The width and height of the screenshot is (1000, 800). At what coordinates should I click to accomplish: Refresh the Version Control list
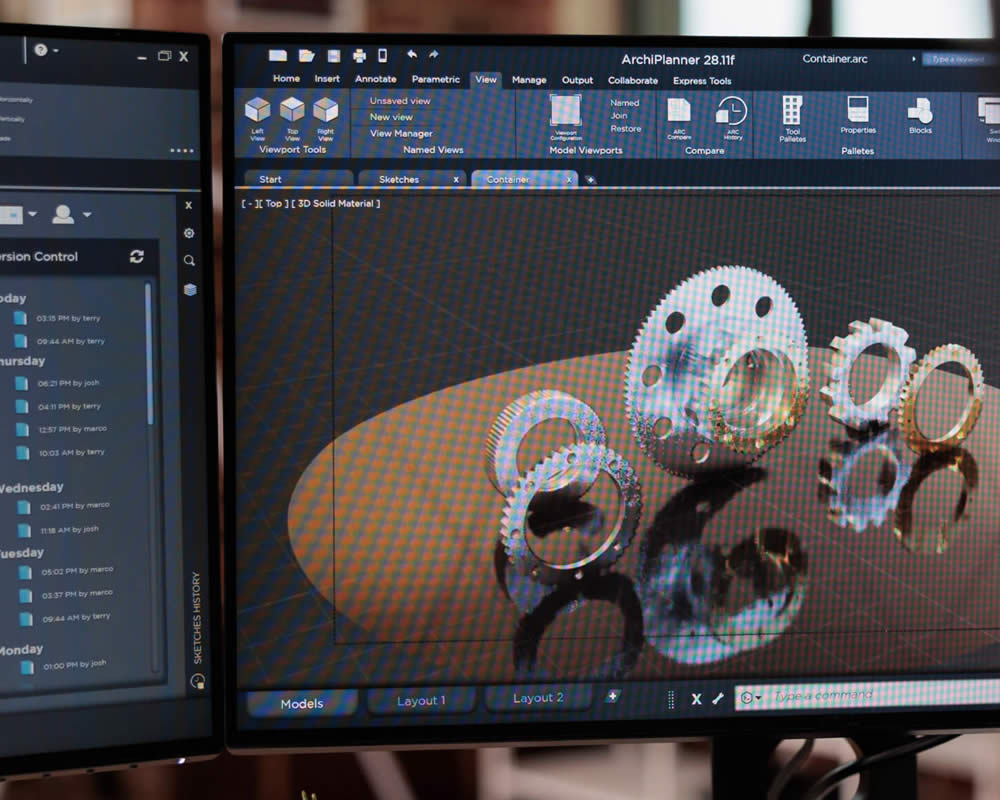[x=136, y=256]
